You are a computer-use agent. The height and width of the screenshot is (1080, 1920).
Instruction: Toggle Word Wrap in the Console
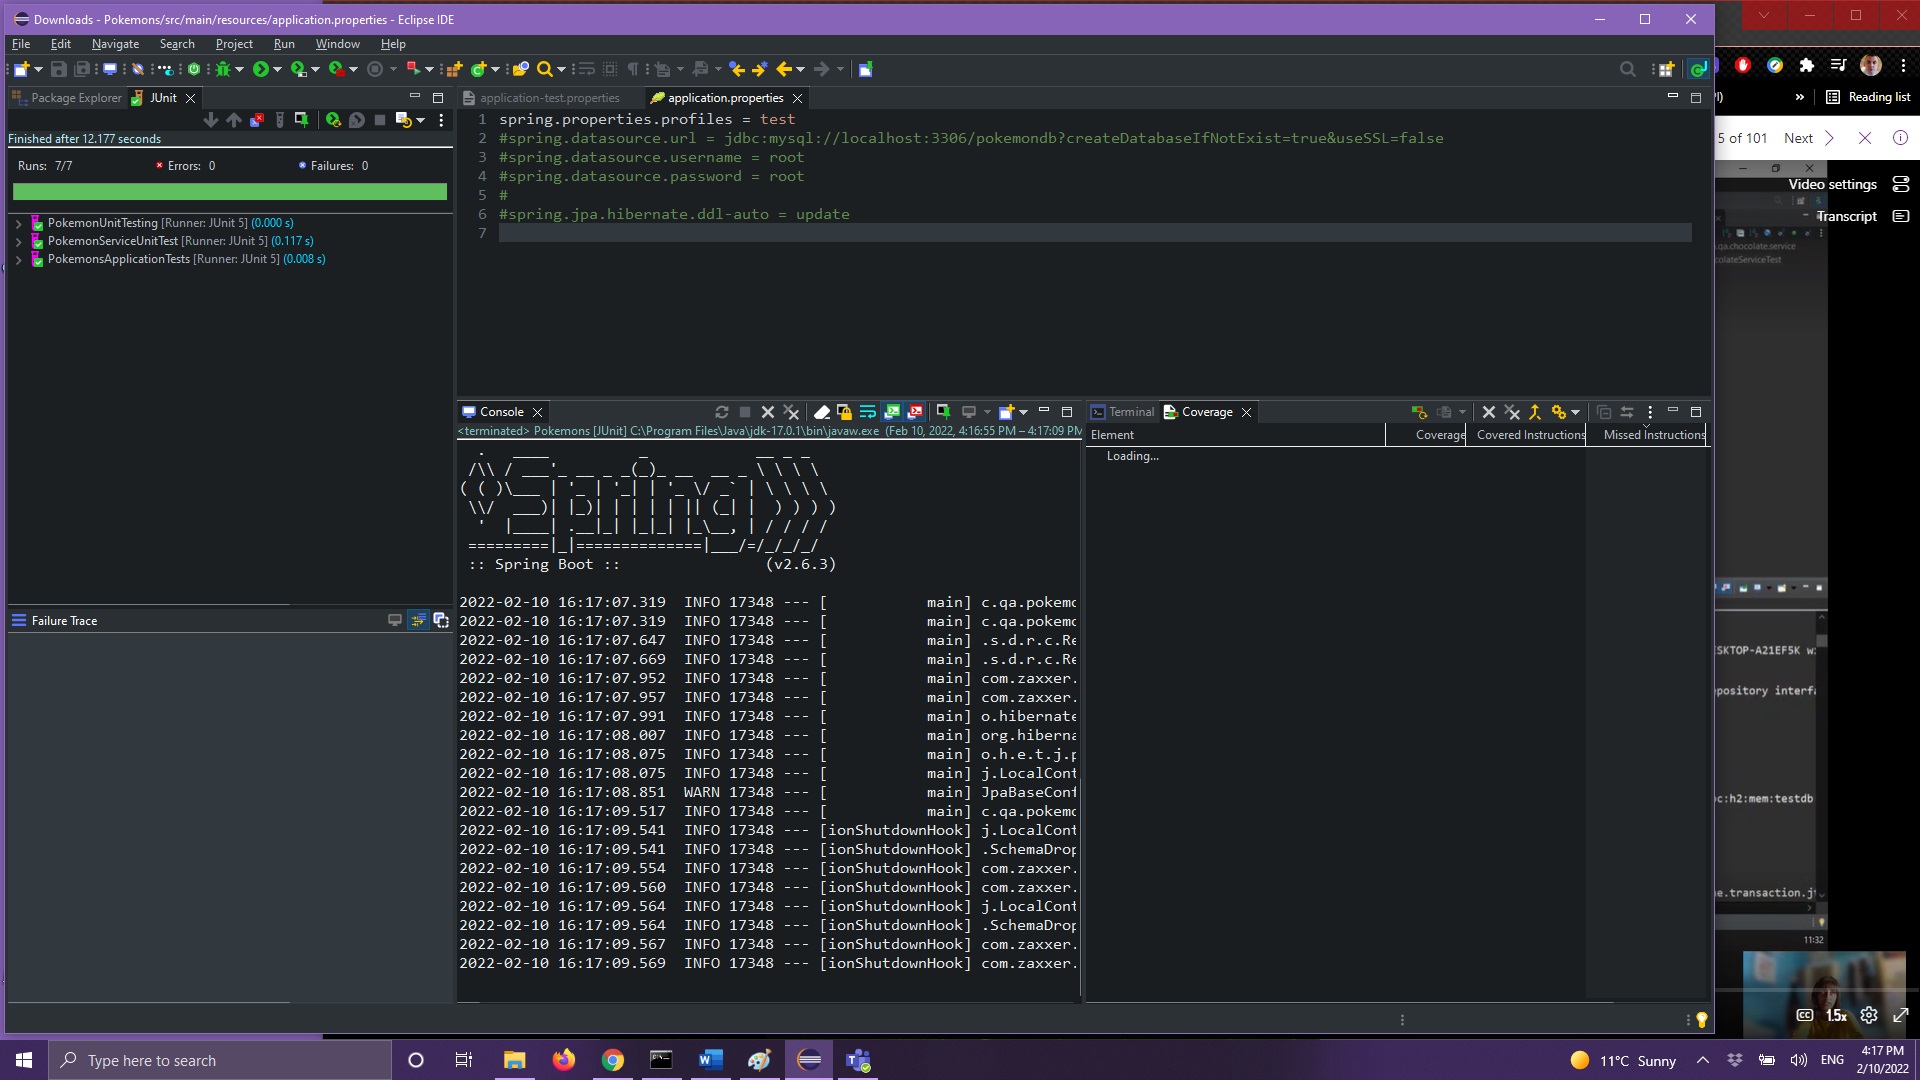pos(867,412)
